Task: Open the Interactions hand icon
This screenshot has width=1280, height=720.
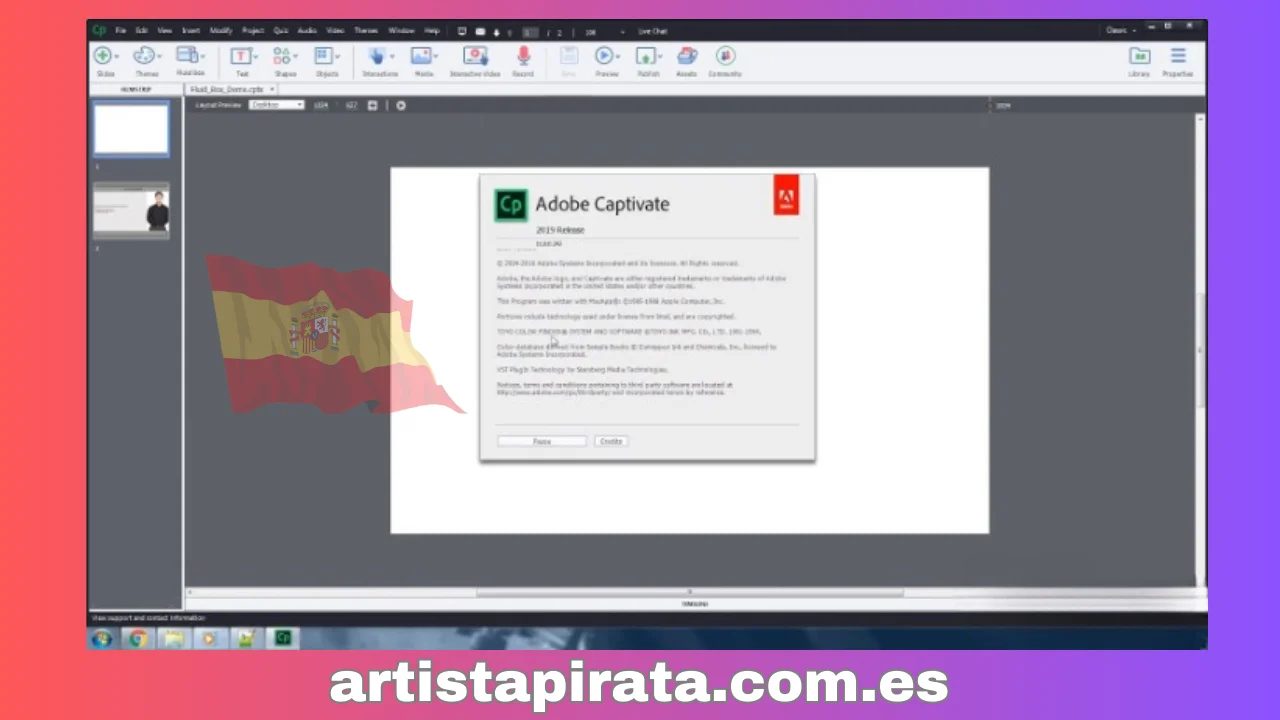Action: click(377, 56)
